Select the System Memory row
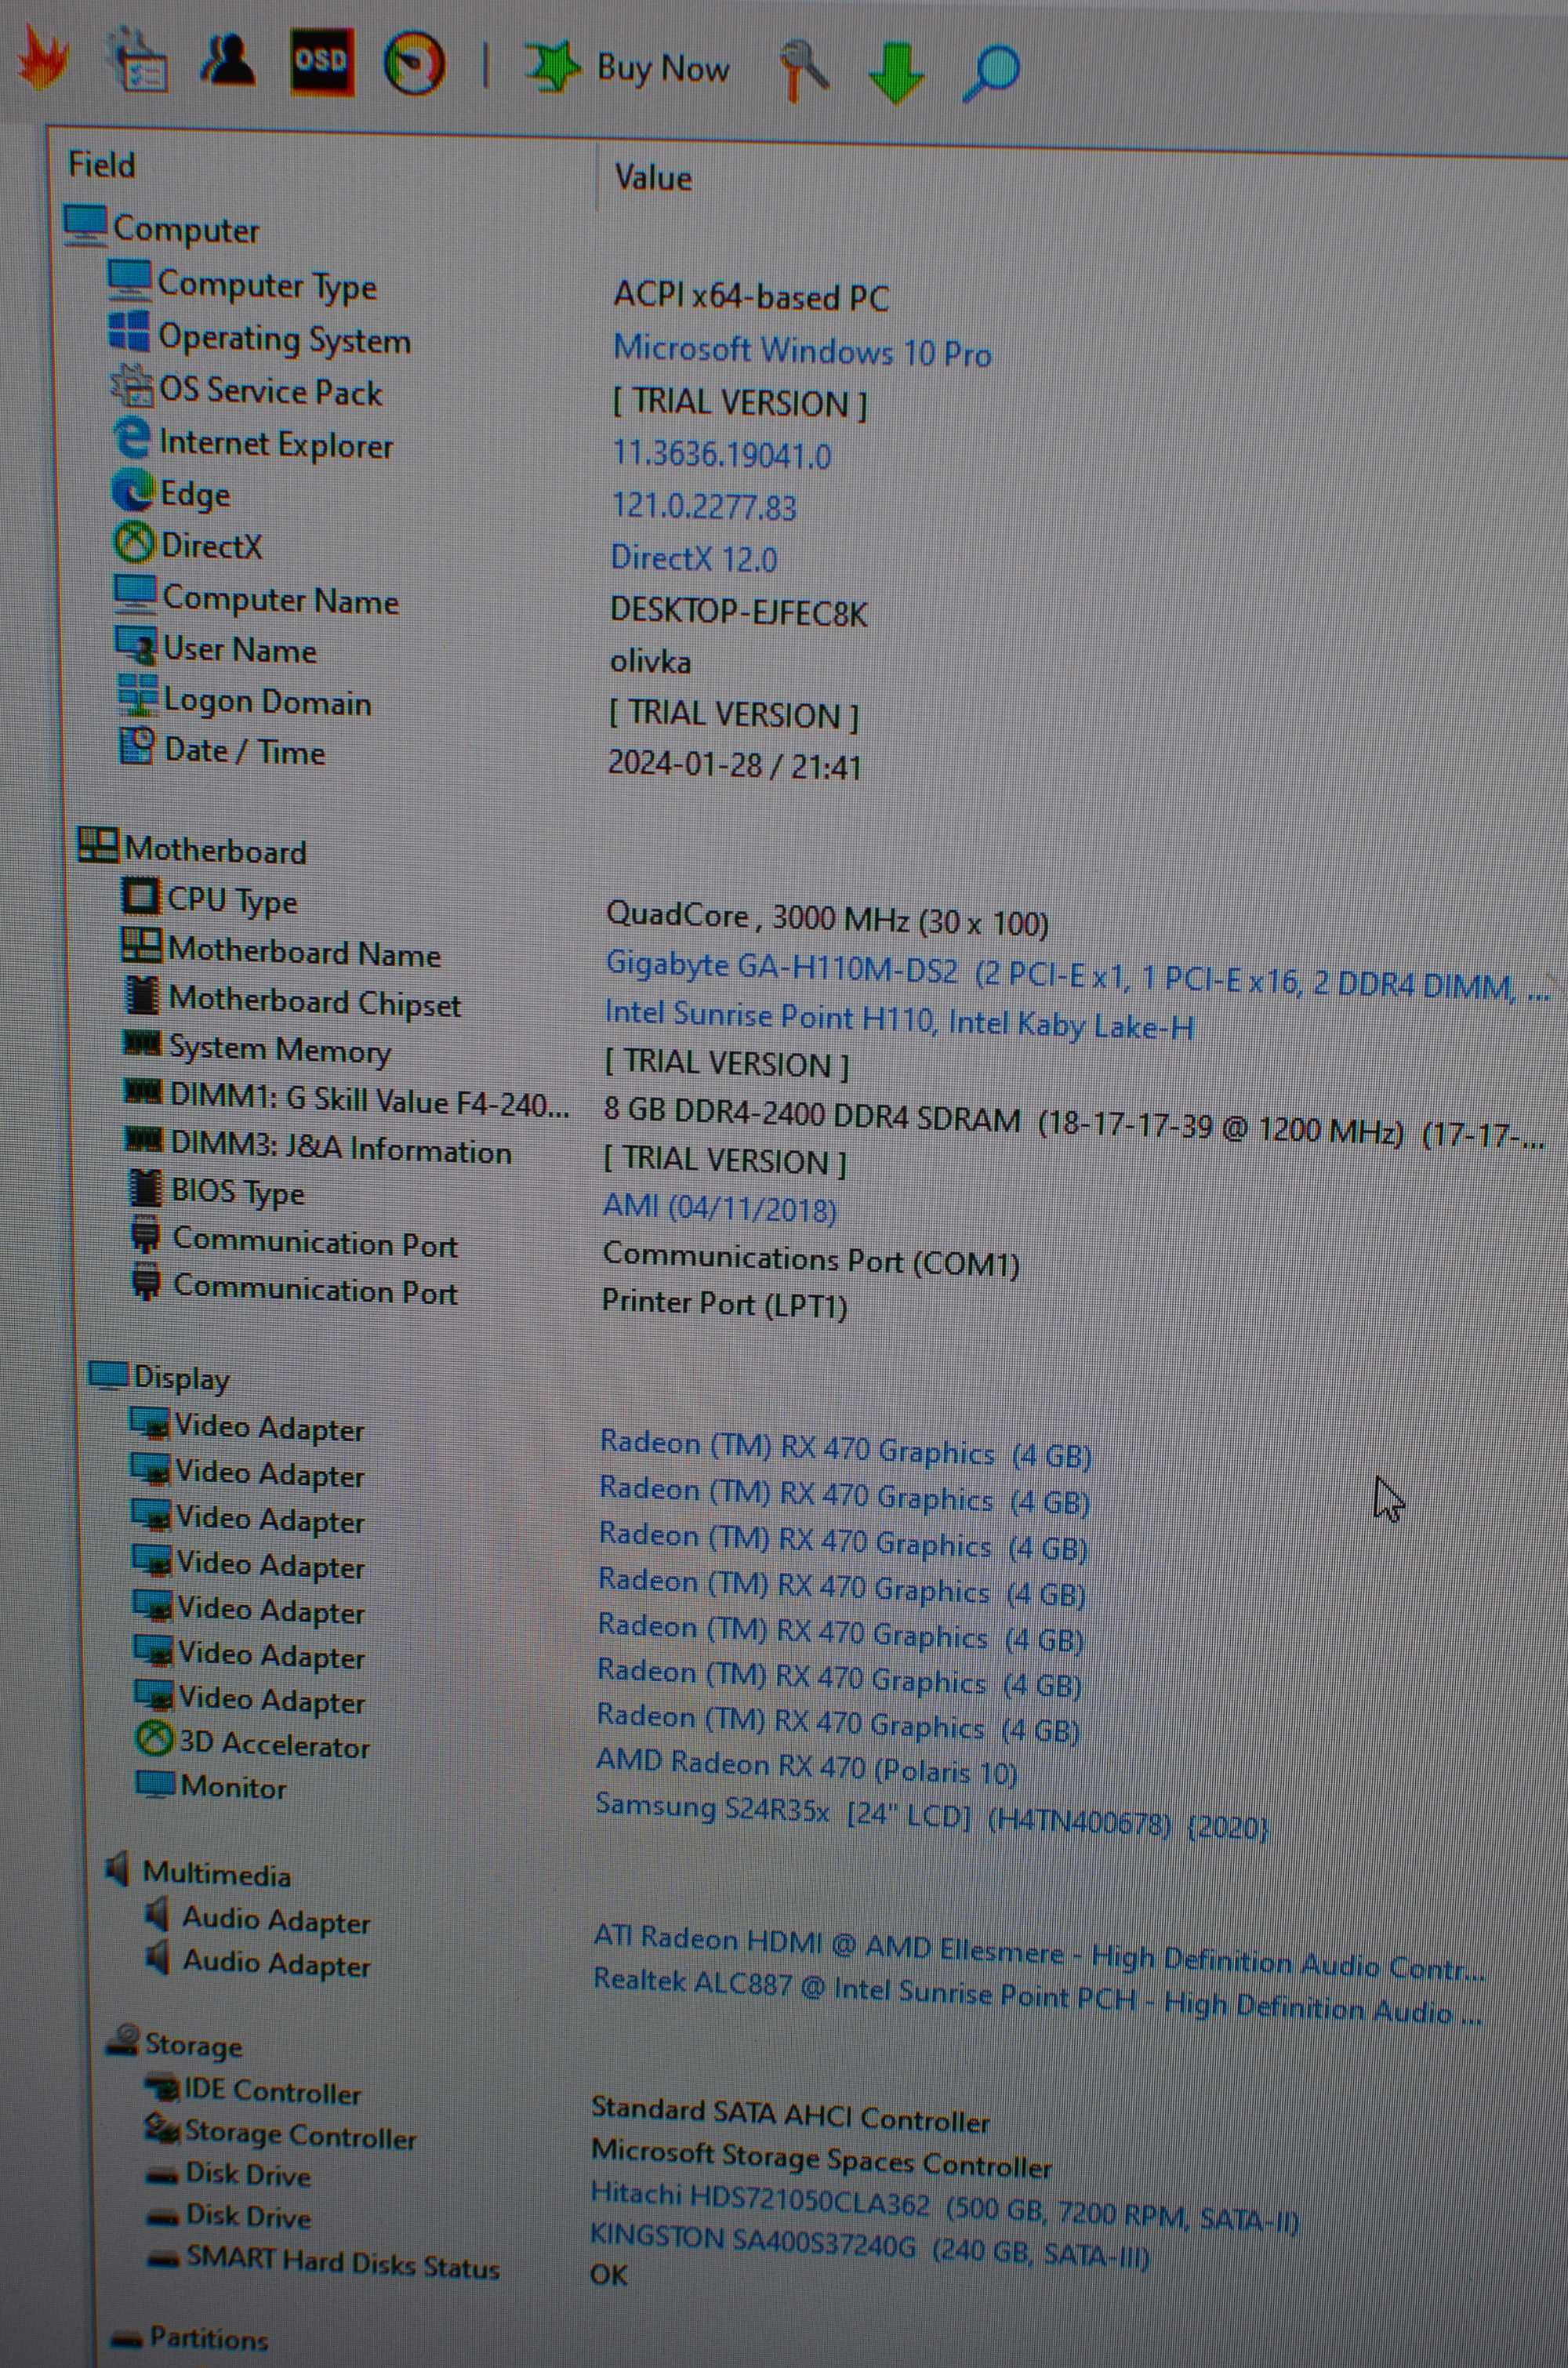1568x2368 pixels. pyautogui.click(x=257, y=1048)
